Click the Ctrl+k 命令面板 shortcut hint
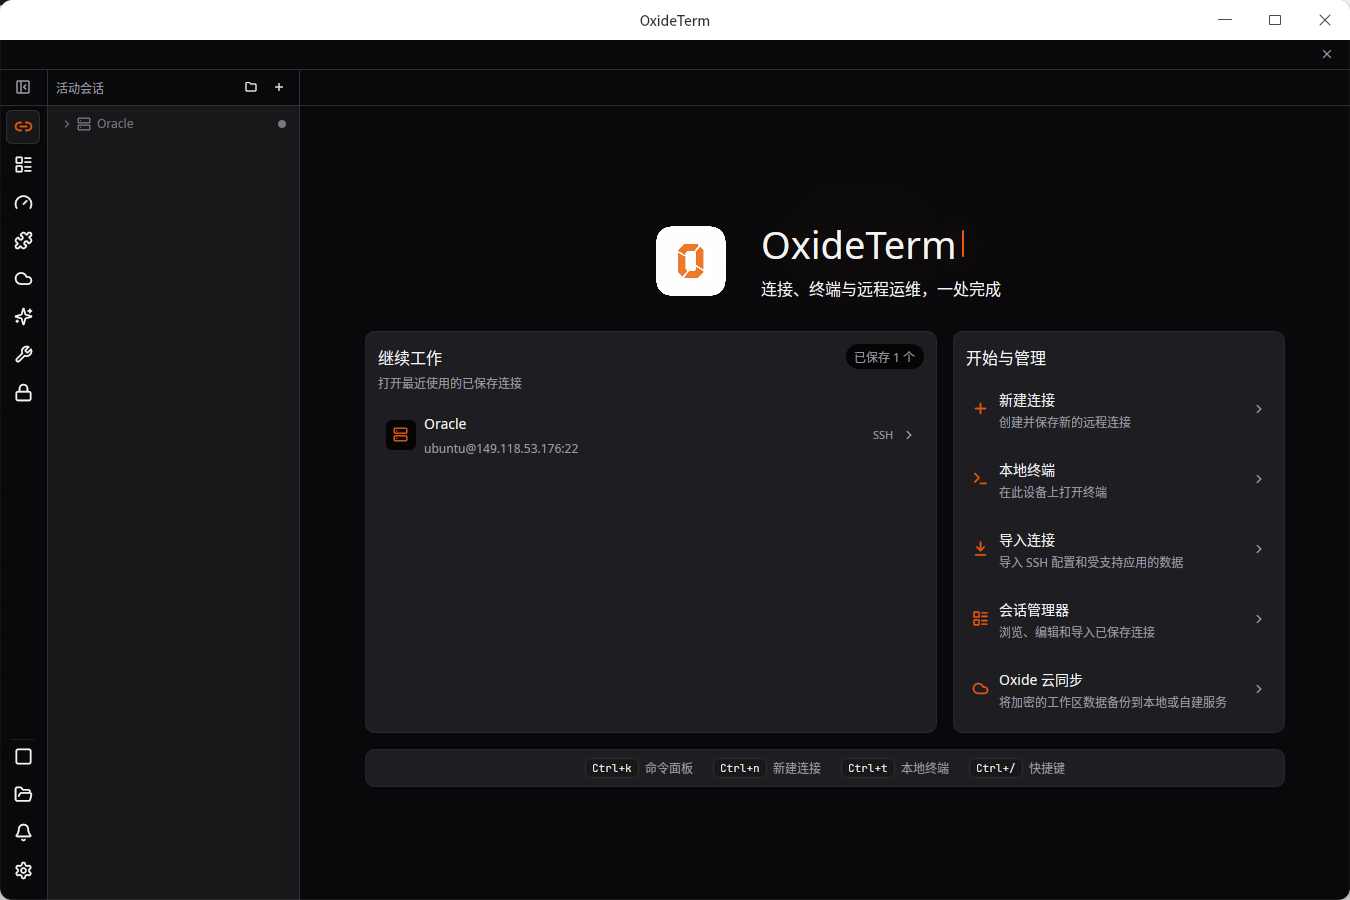The height and width of the screenshot is (900, 1350). [x=639, y=768]
